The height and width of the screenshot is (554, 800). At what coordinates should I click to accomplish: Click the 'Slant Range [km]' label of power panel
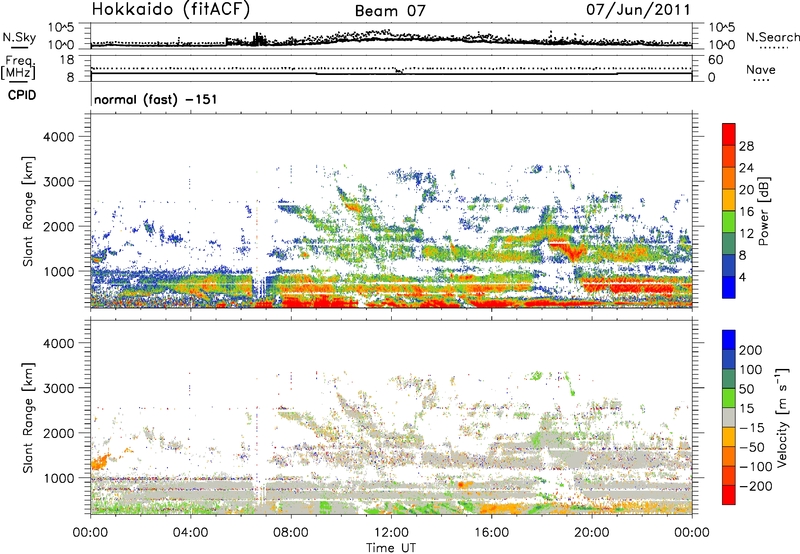(28, 211)
